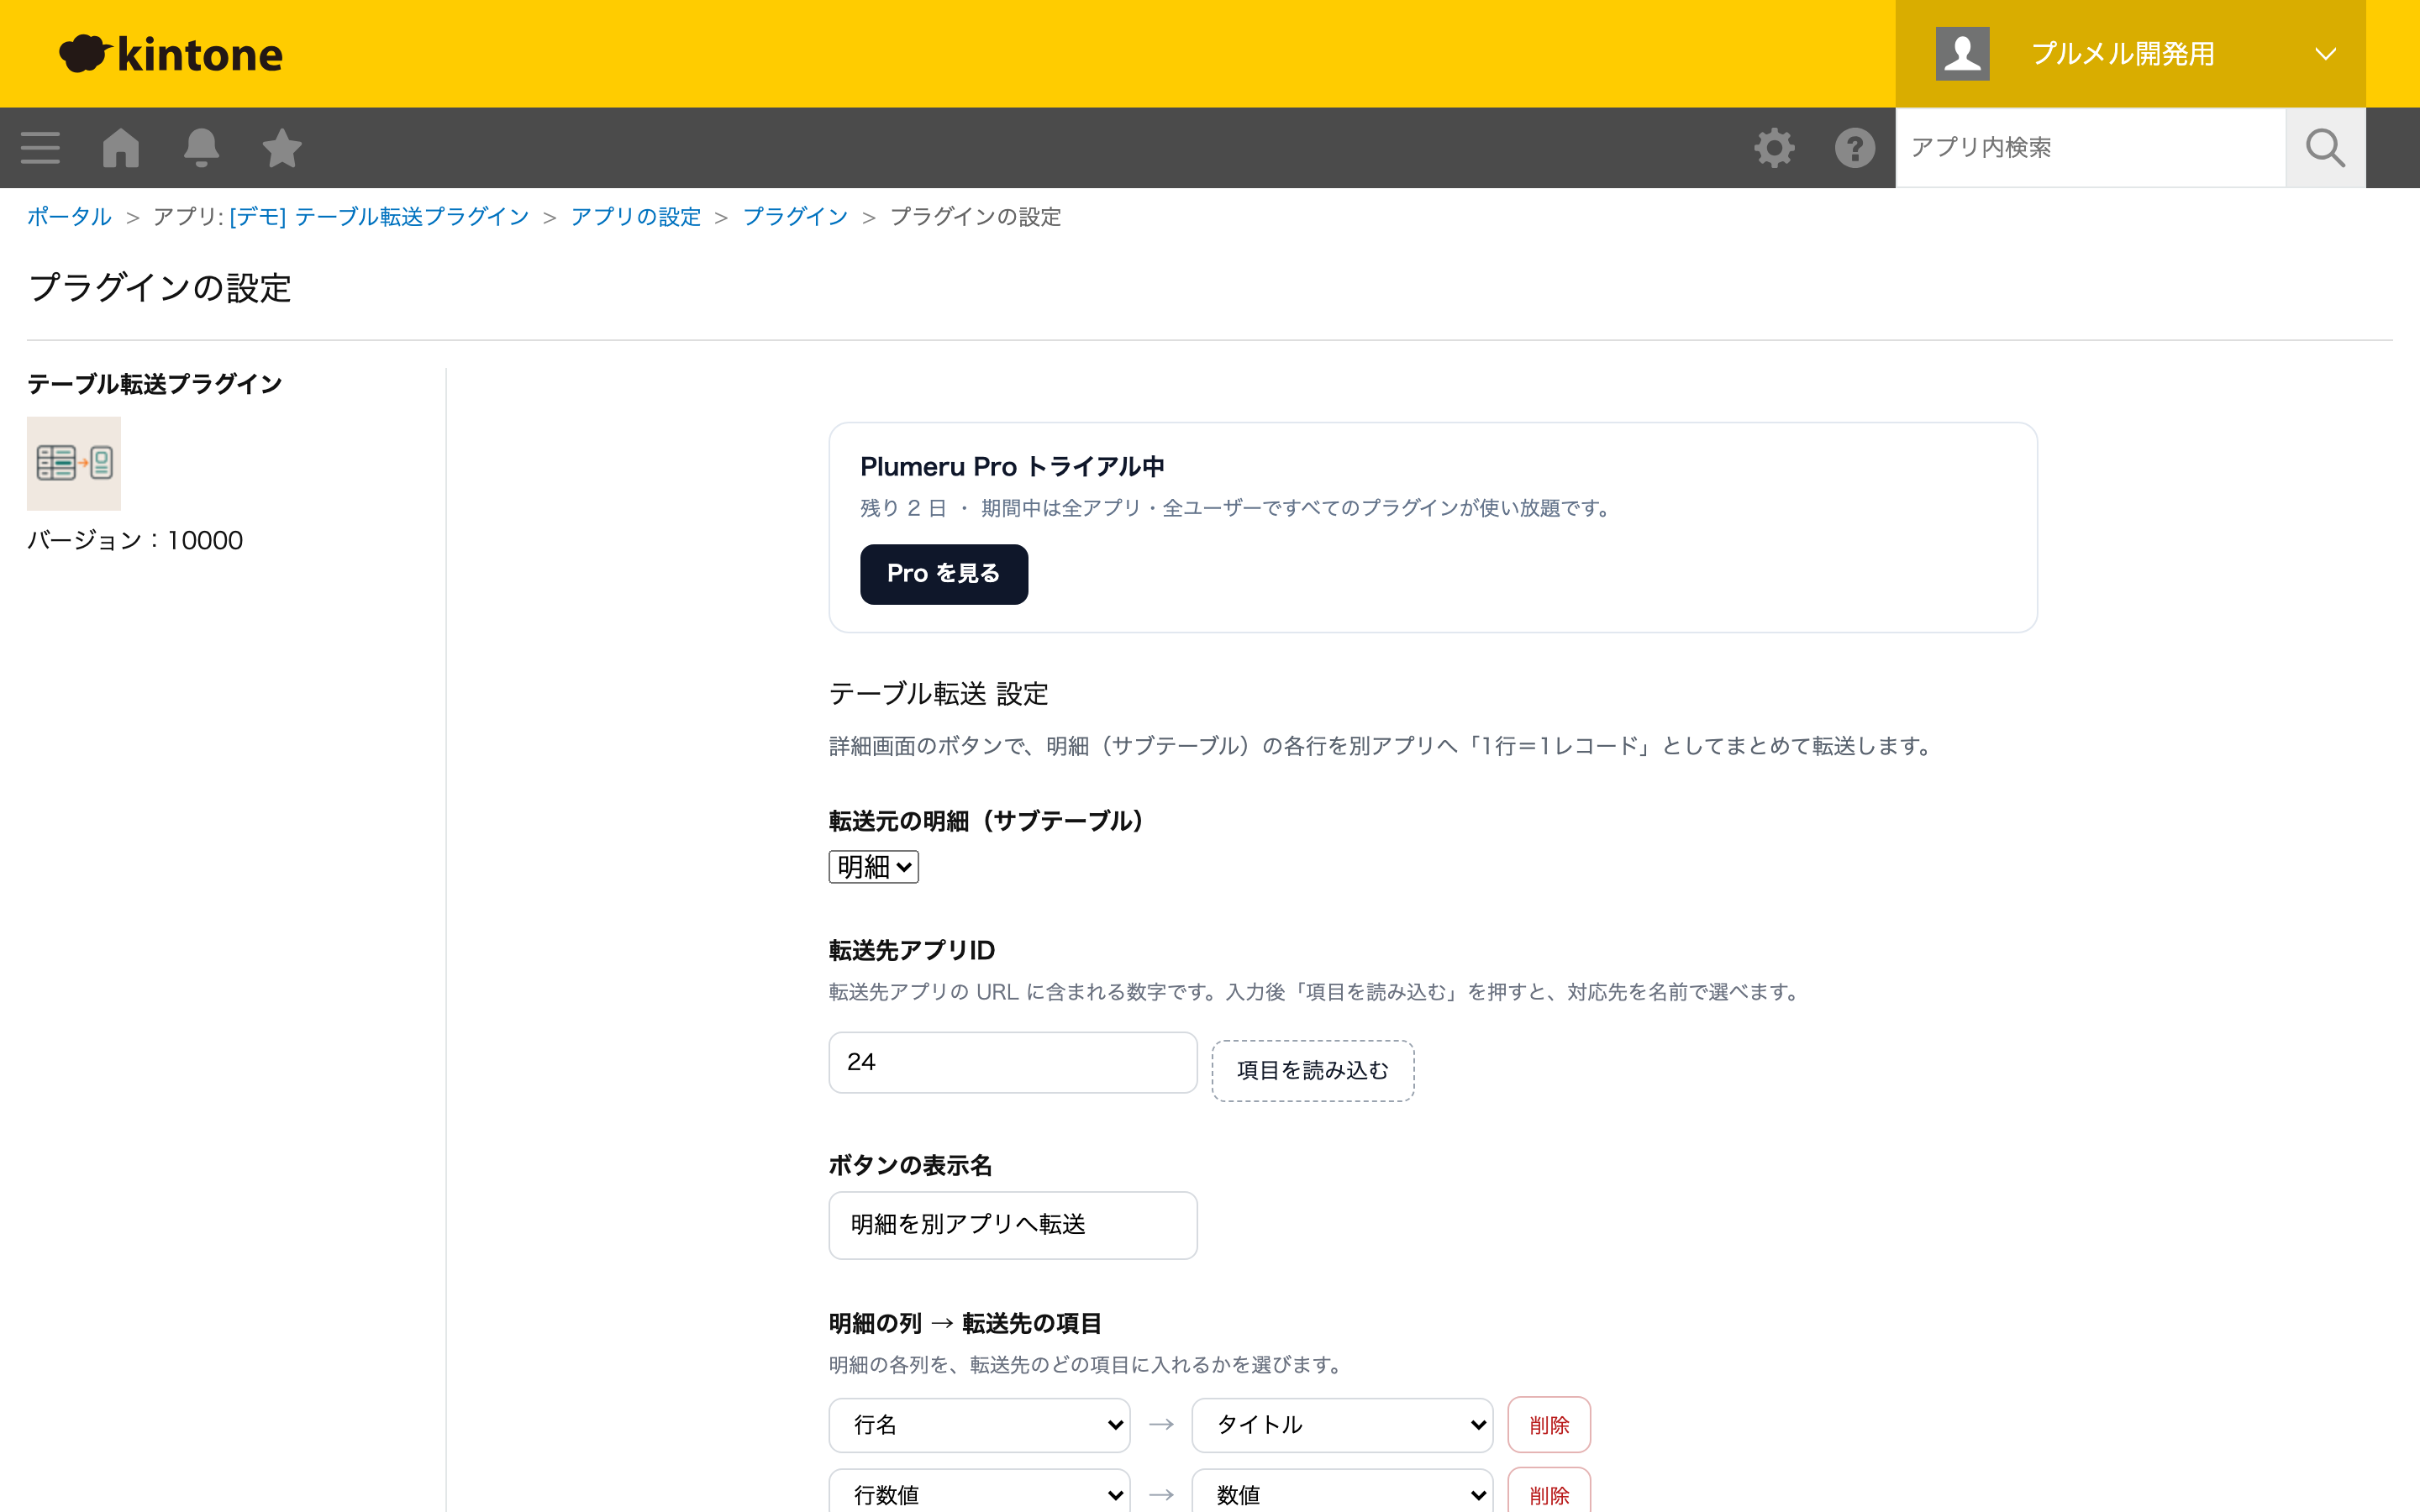Click the table transfer plugin thumbnail
Viewport: 2420px width, 1512px height.
(x=74, y=464)
